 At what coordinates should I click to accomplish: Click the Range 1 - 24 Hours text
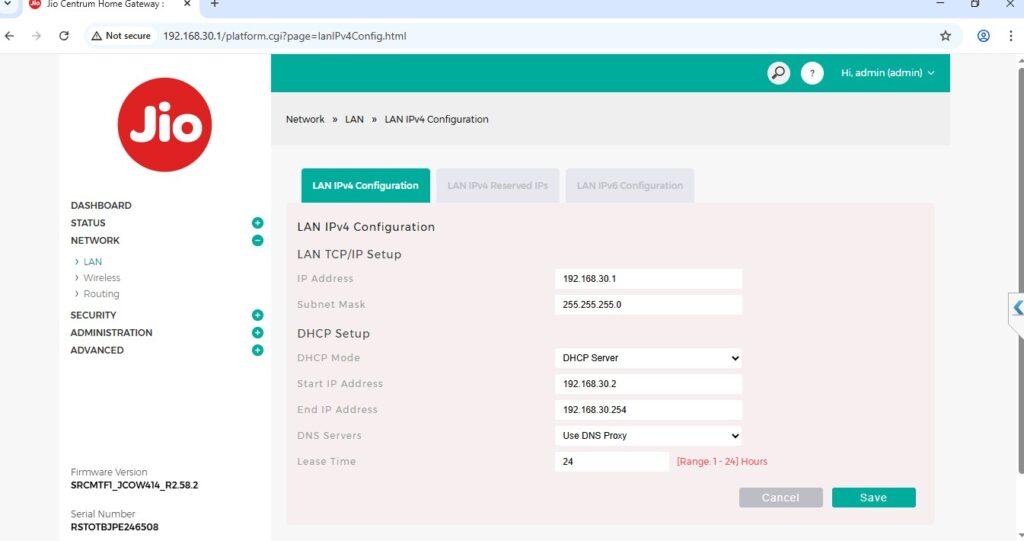[x=722, y=462]
